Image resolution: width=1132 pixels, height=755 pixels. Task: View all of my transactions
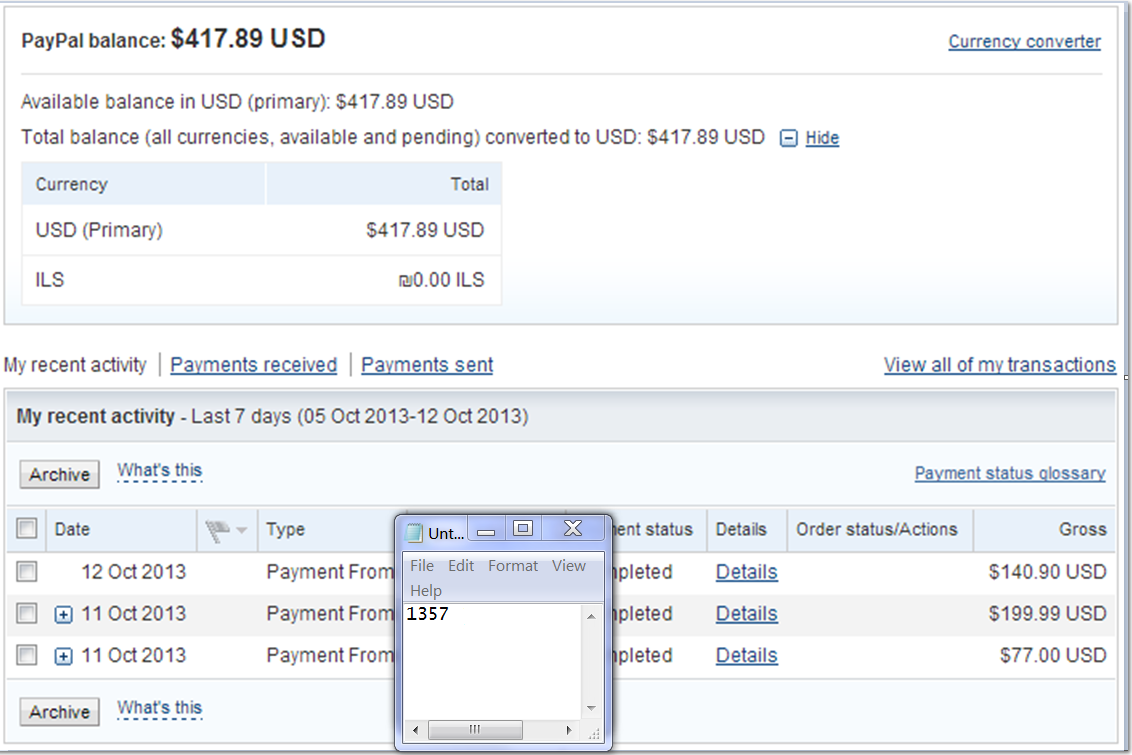[1000, 365]
